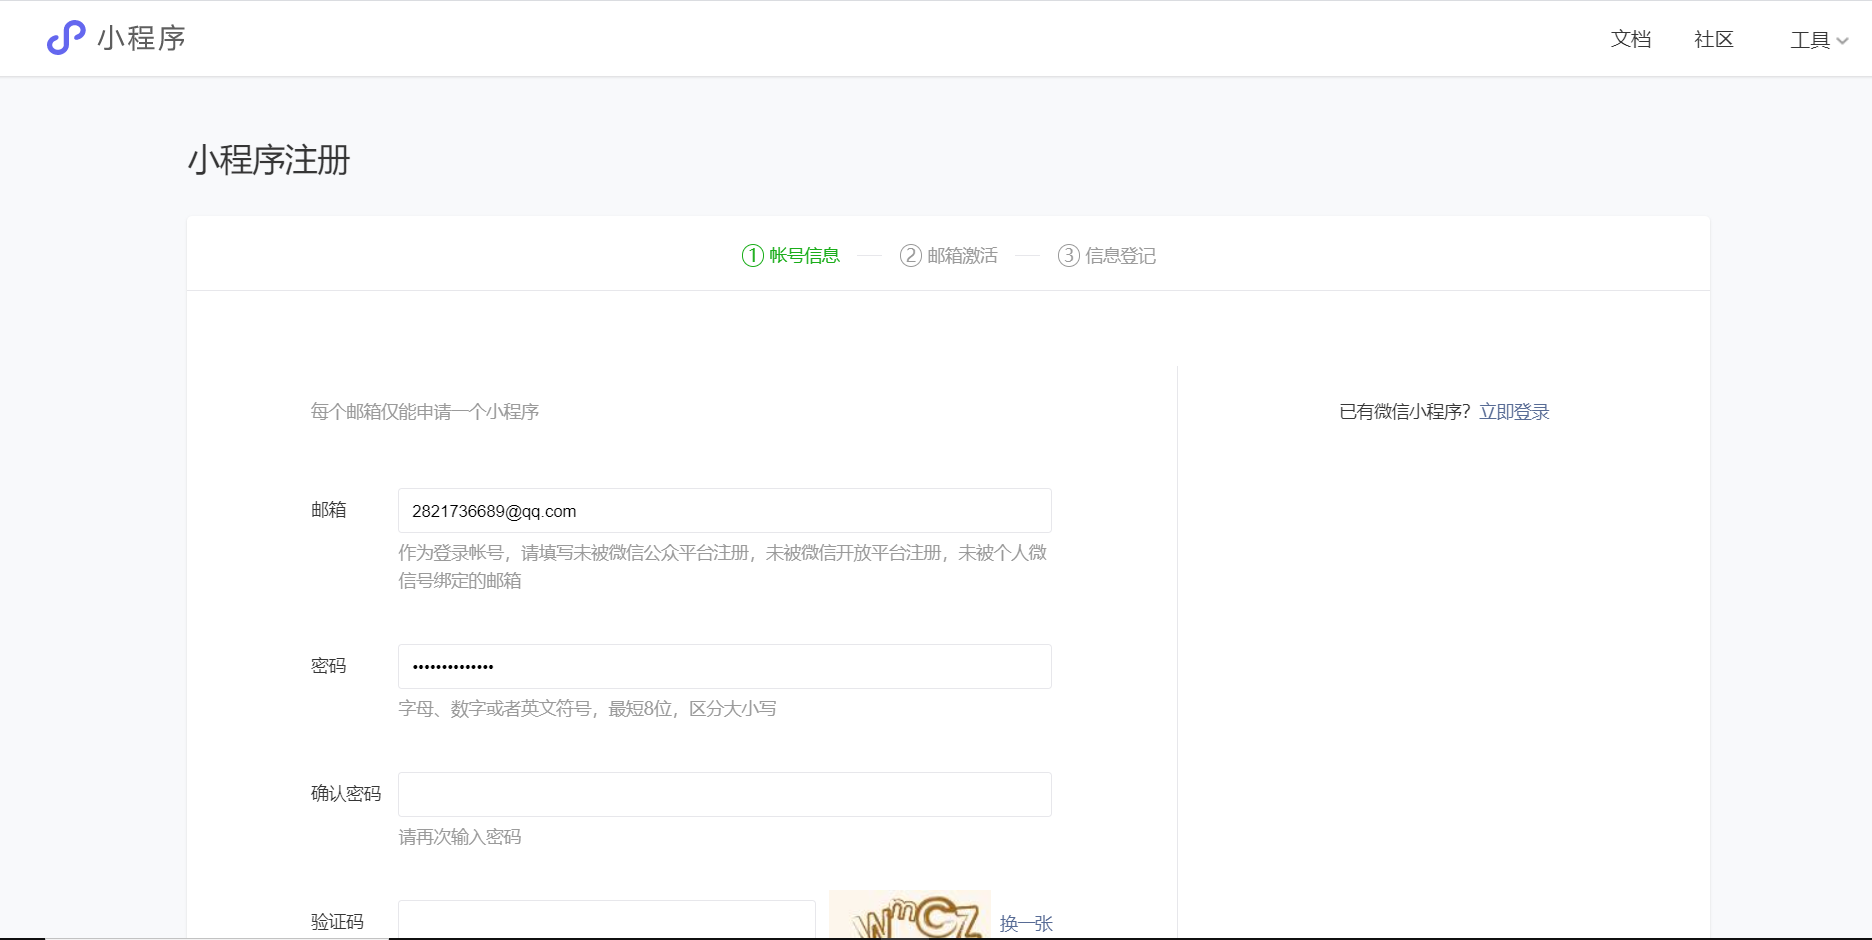Viewport: 1872px width, 940px height.
Task: Click the 小程序注册 page title
Action: 268,160
